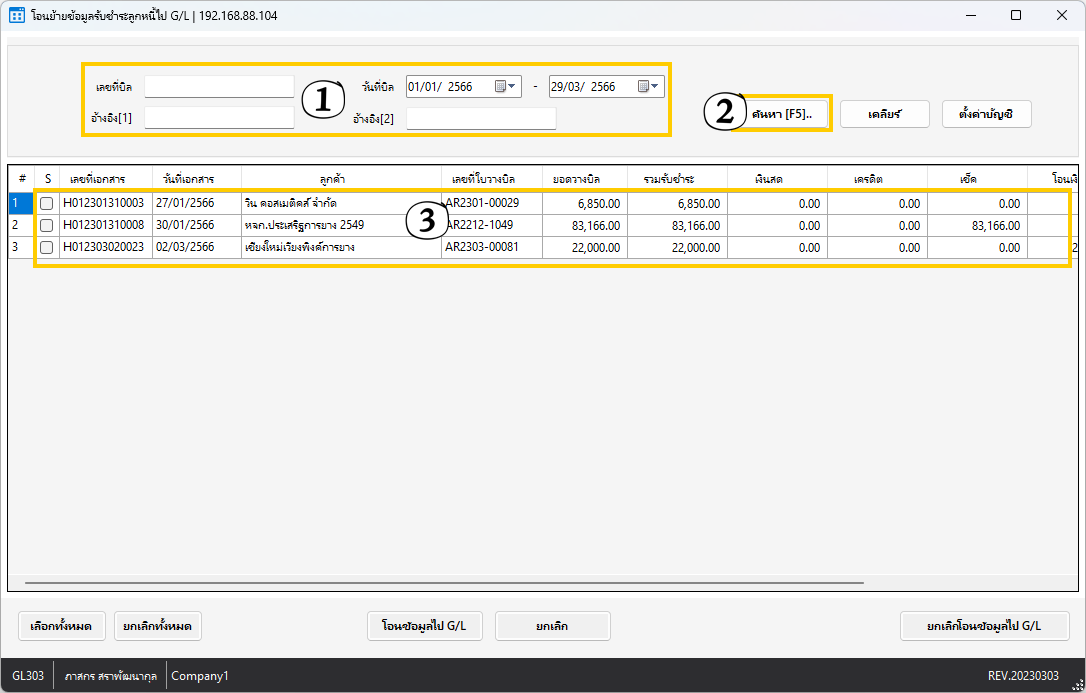Screen dimensions: 1086x693
Task: Sort by the ลูกค้า column header
Action: click(x=340, y=179)
